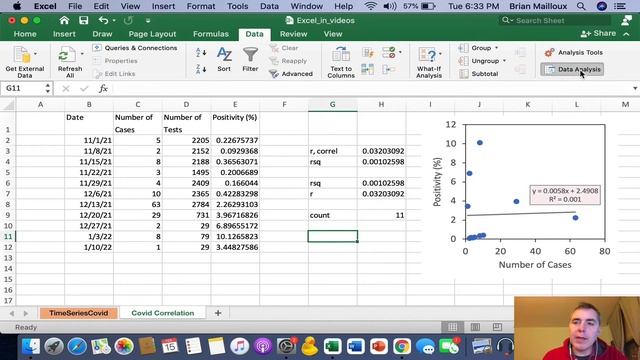Expand Data Validation dropdown arrow
Viewport: 640px width, 360px height.
click(x=400, y=52)
